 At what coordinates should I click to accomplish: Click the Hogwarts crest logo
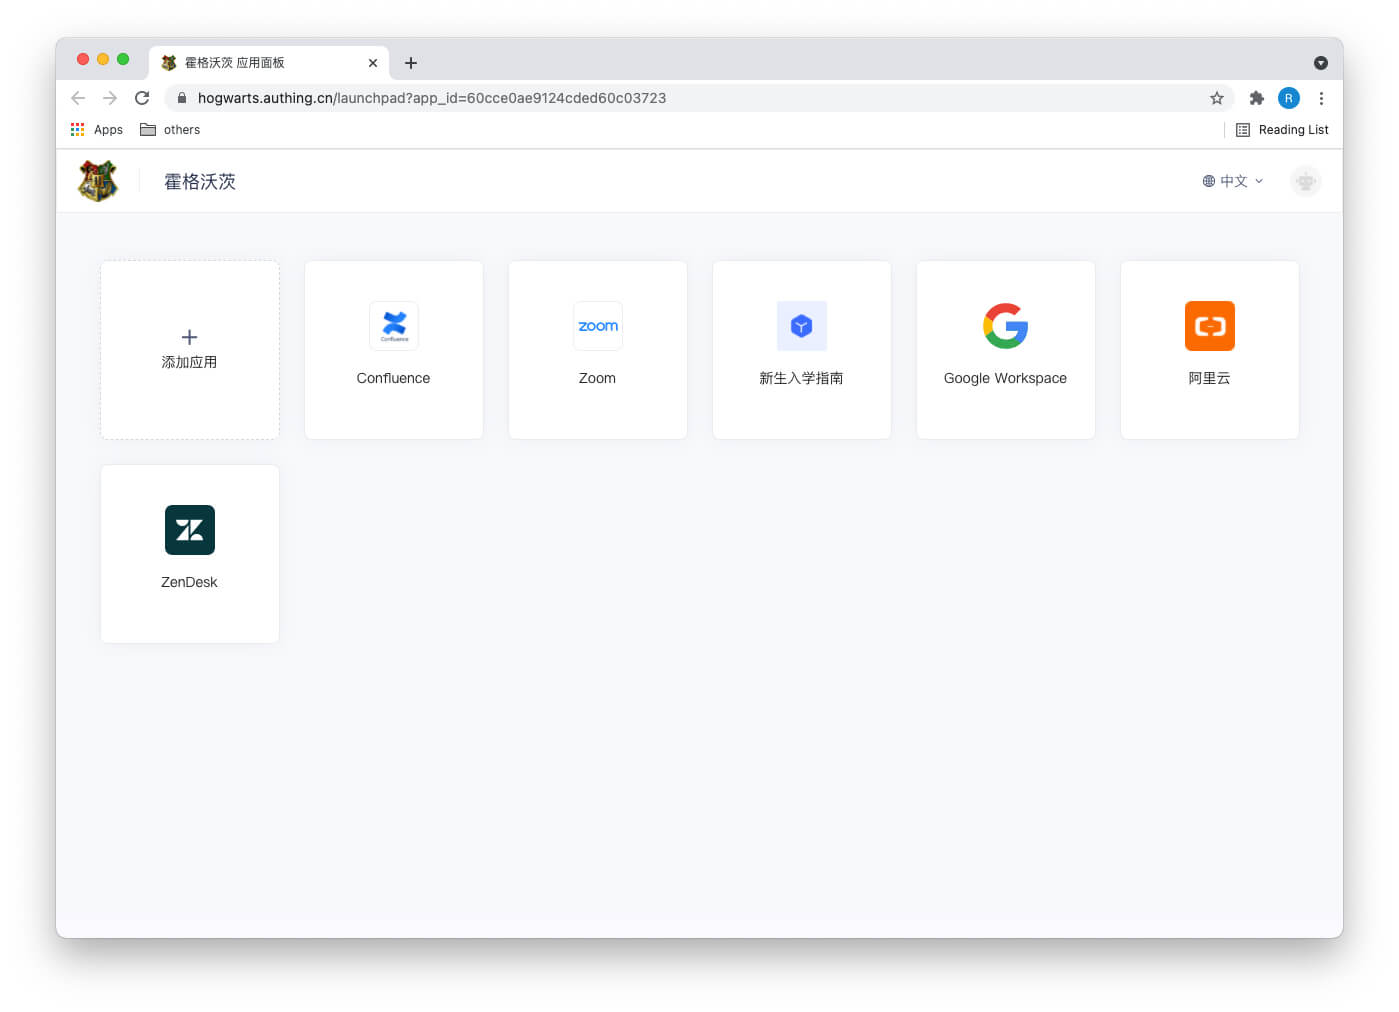click(x=98, y=181)
